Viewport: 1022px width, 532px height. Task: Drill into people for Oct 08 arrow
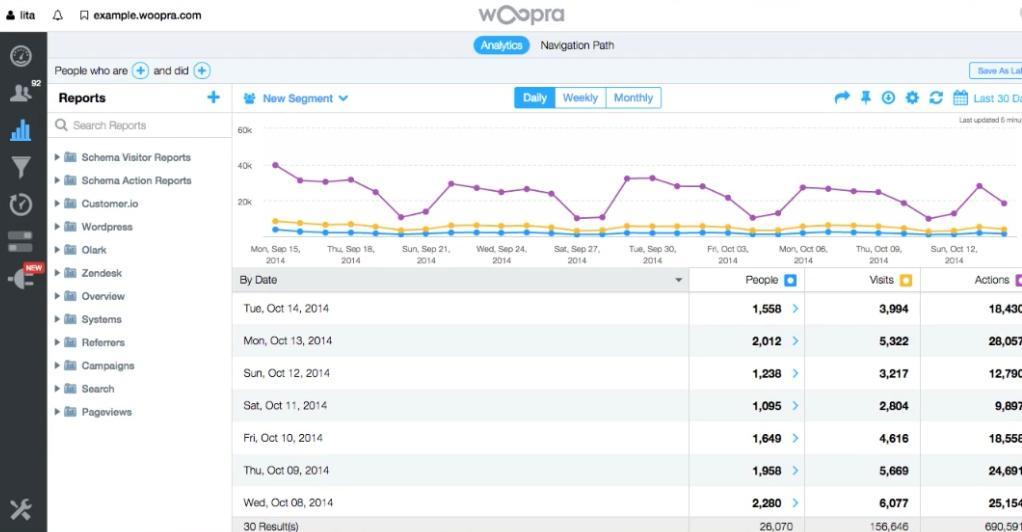795,503
